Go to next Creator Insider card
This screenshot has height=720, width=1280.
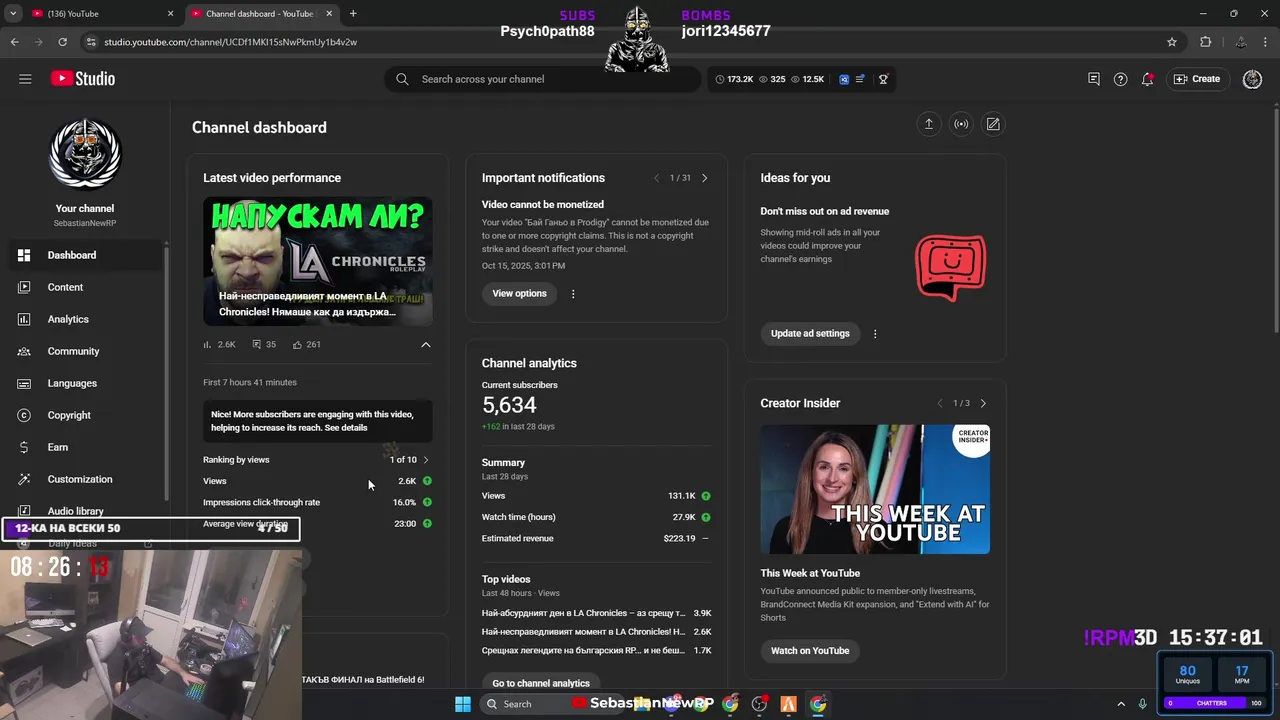point(983,403)
